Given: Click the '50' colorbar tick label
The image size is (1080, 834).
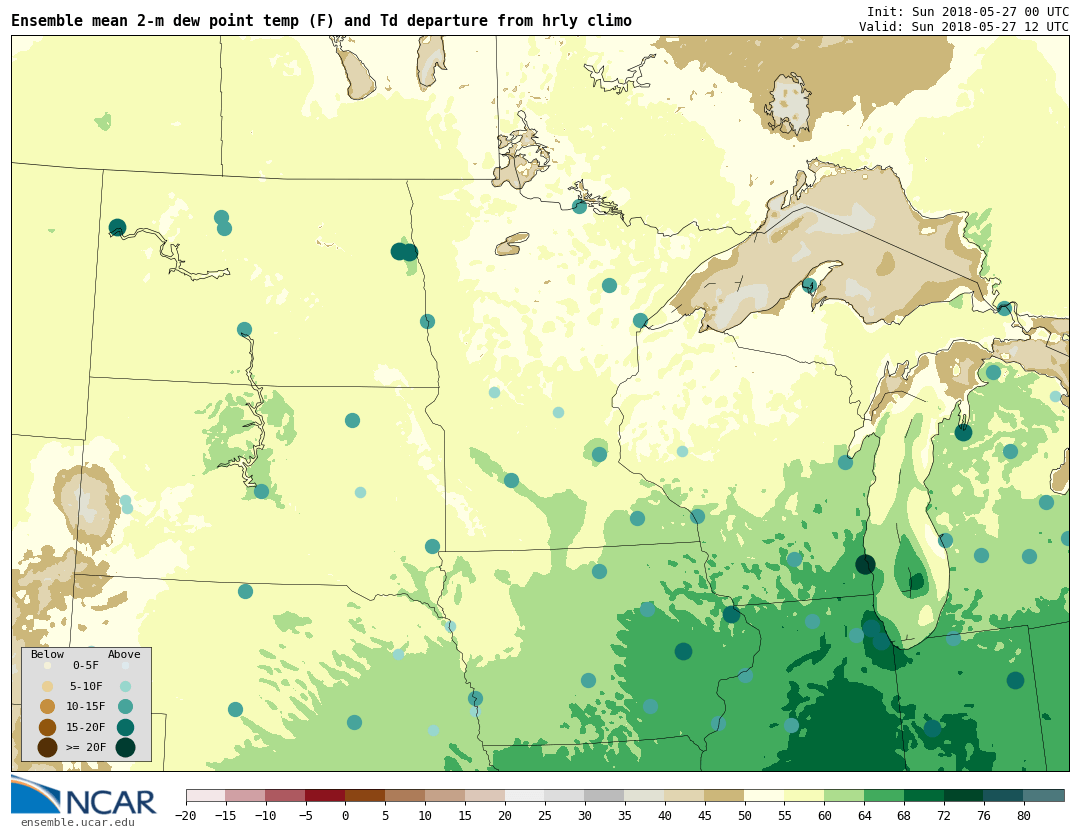Looking at the screenshot, I should point(745,815).
